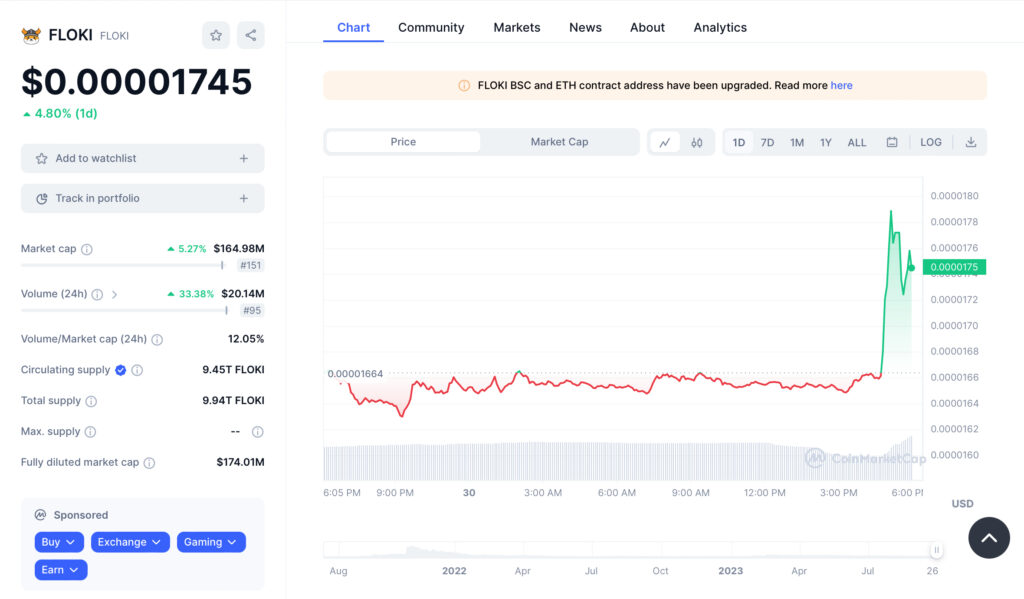This screenshot has width=1024, height=599.
Task: Click the 'here' link in the upgrade notice
Action: click(841, 85)
